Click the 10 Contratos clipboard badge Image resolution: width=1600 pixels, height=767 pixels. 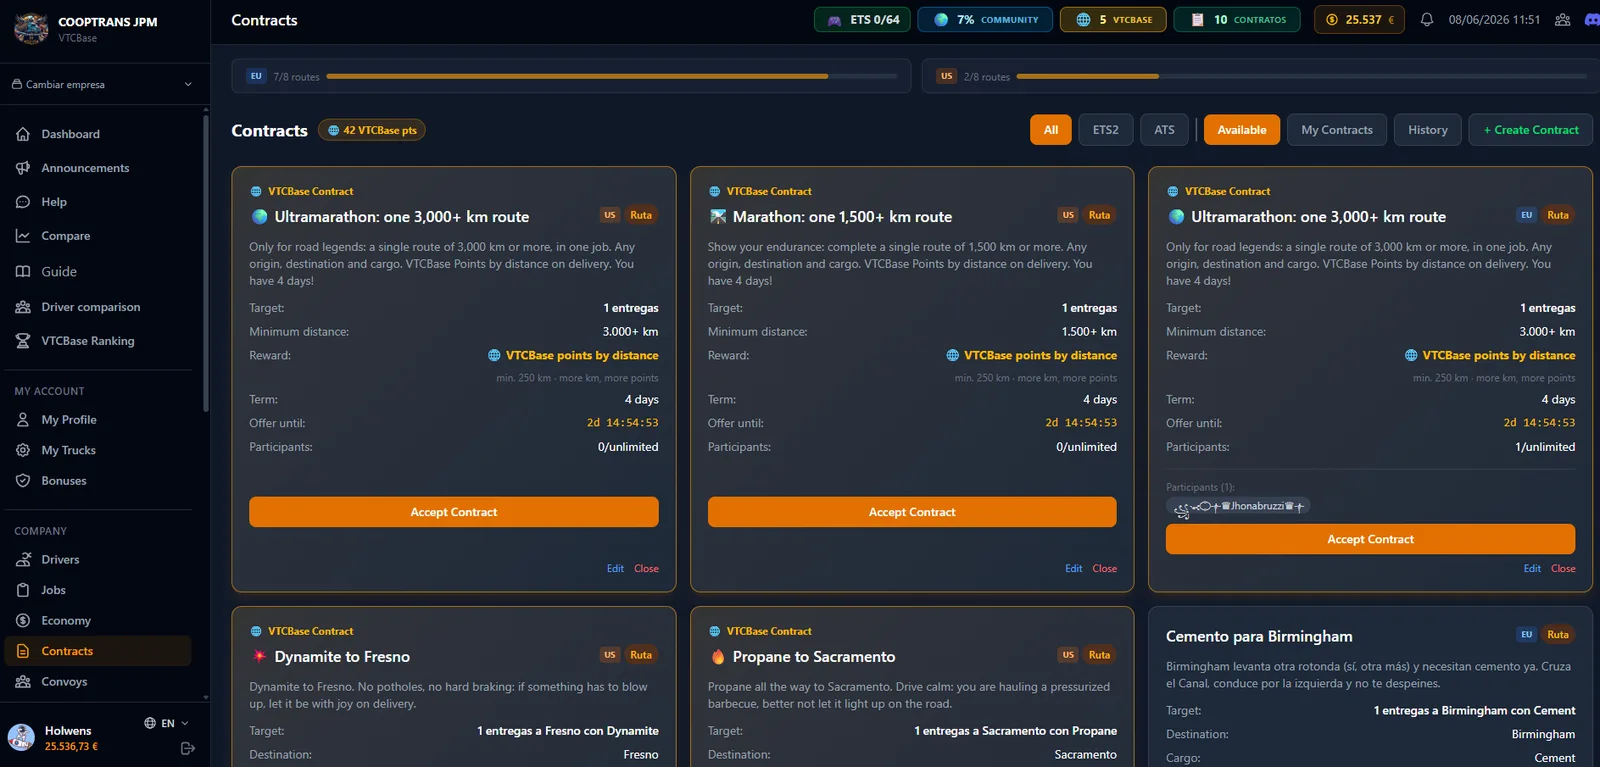coord(1237,20)
